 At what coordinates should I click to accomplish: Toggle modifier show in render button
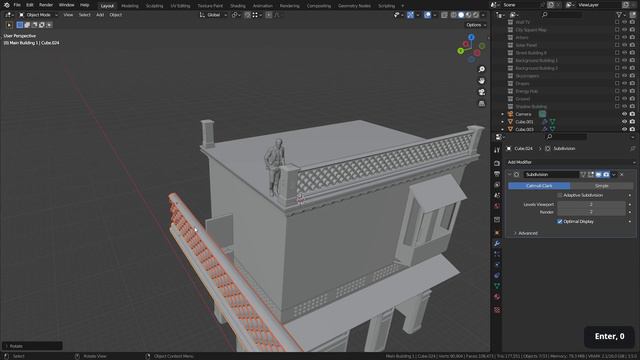click(x=606, y=174)
